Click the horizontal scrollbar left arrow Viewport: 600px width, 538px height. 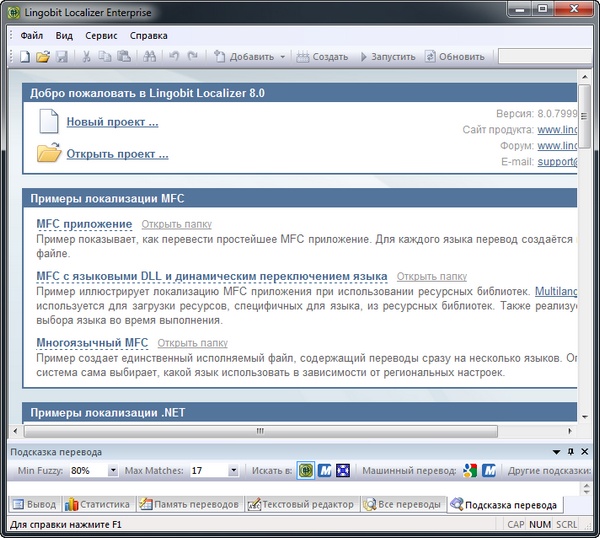click(15, 431)
